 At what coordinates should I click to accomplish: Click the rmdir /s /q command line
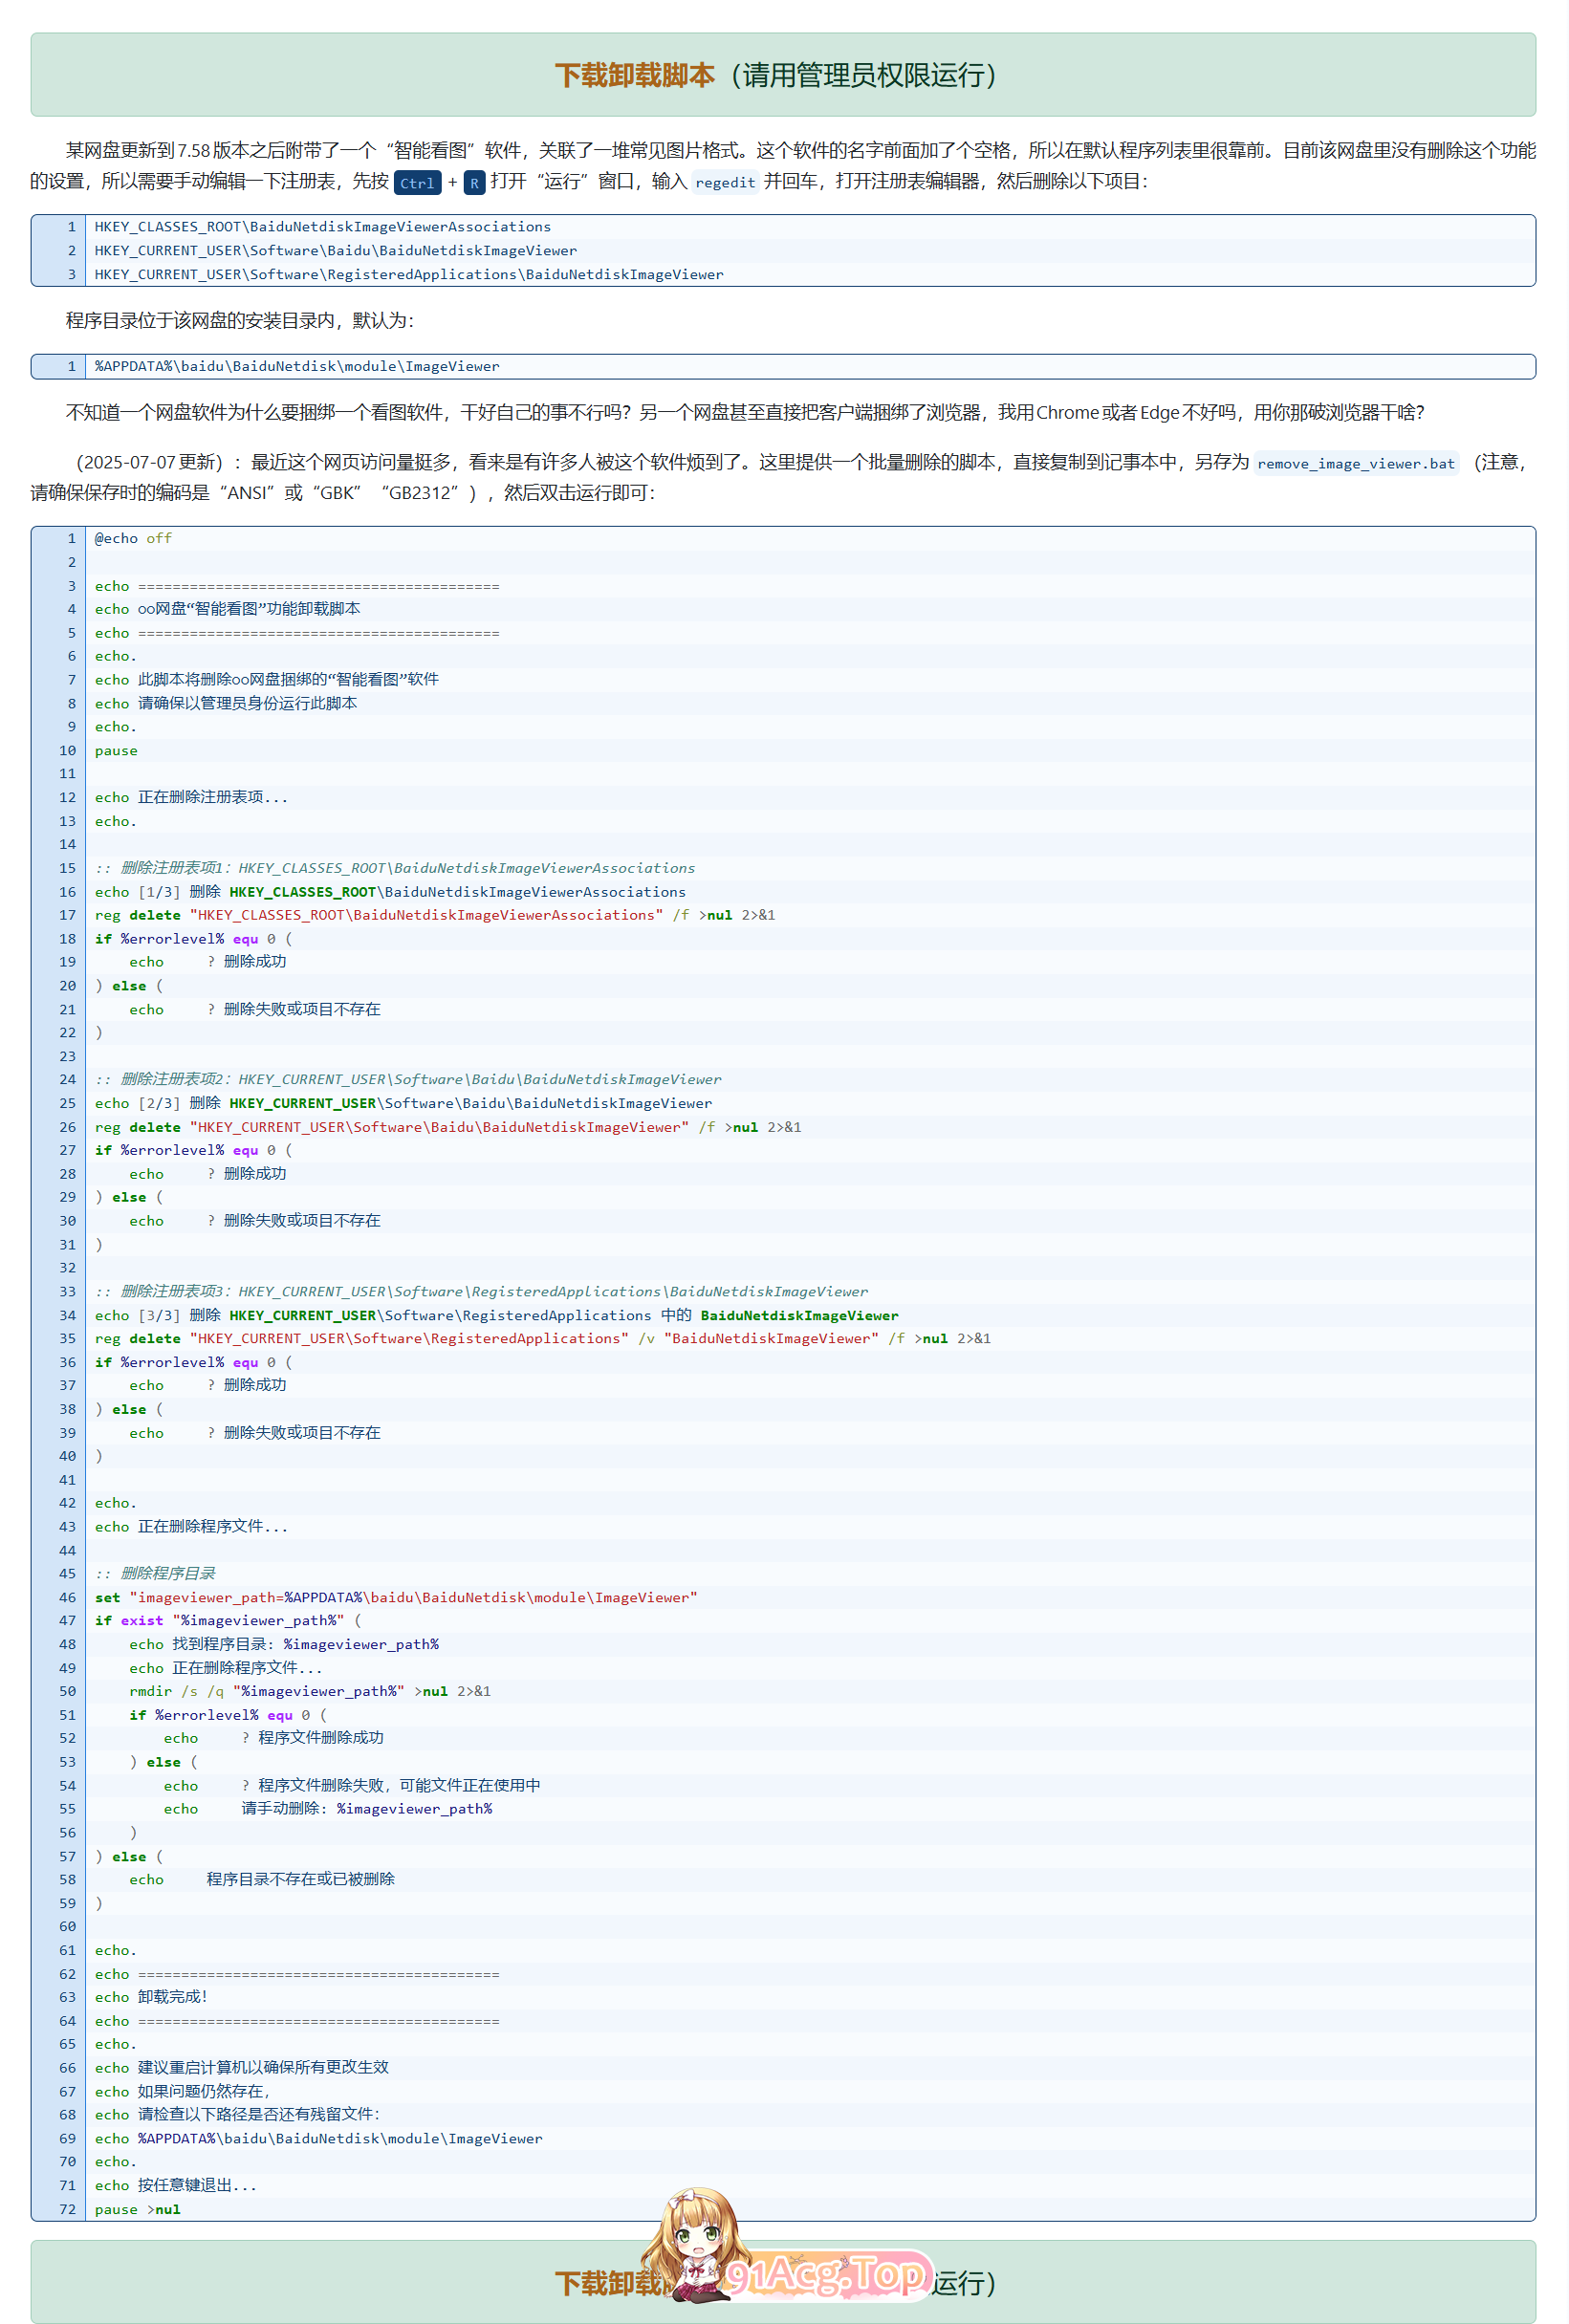coord(309,1692)
